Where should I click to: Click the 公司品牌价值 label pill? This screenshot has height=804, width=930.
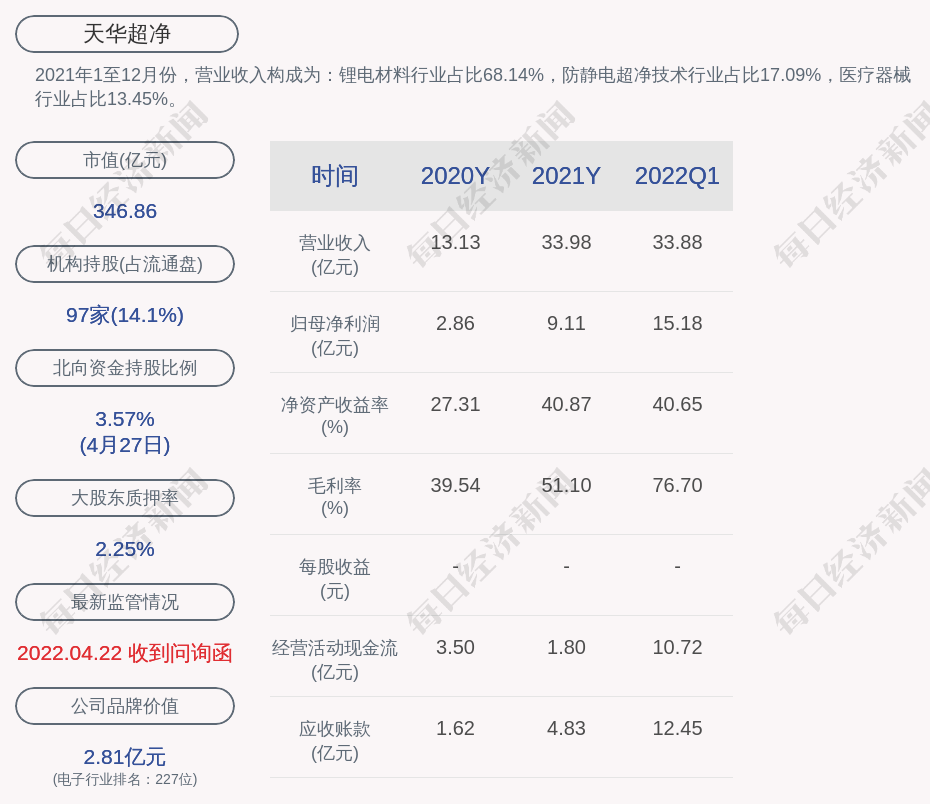pos(125,706)
